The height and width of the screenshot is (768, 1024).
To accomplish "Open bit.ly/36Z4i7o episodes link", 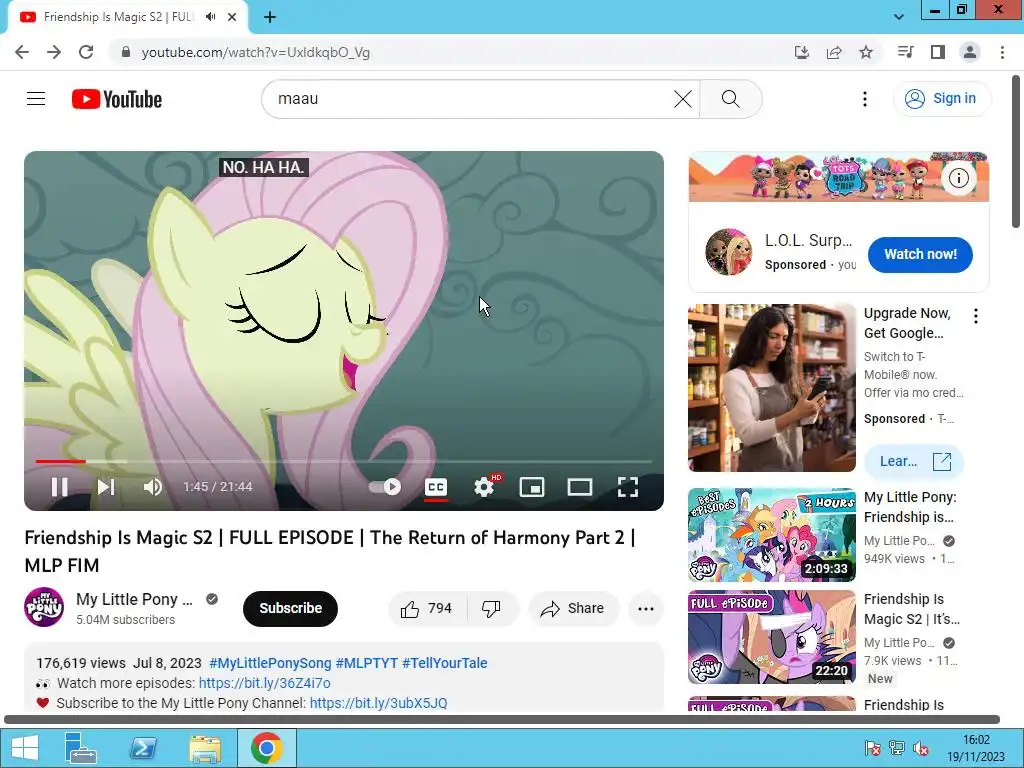I will (264, 683).
